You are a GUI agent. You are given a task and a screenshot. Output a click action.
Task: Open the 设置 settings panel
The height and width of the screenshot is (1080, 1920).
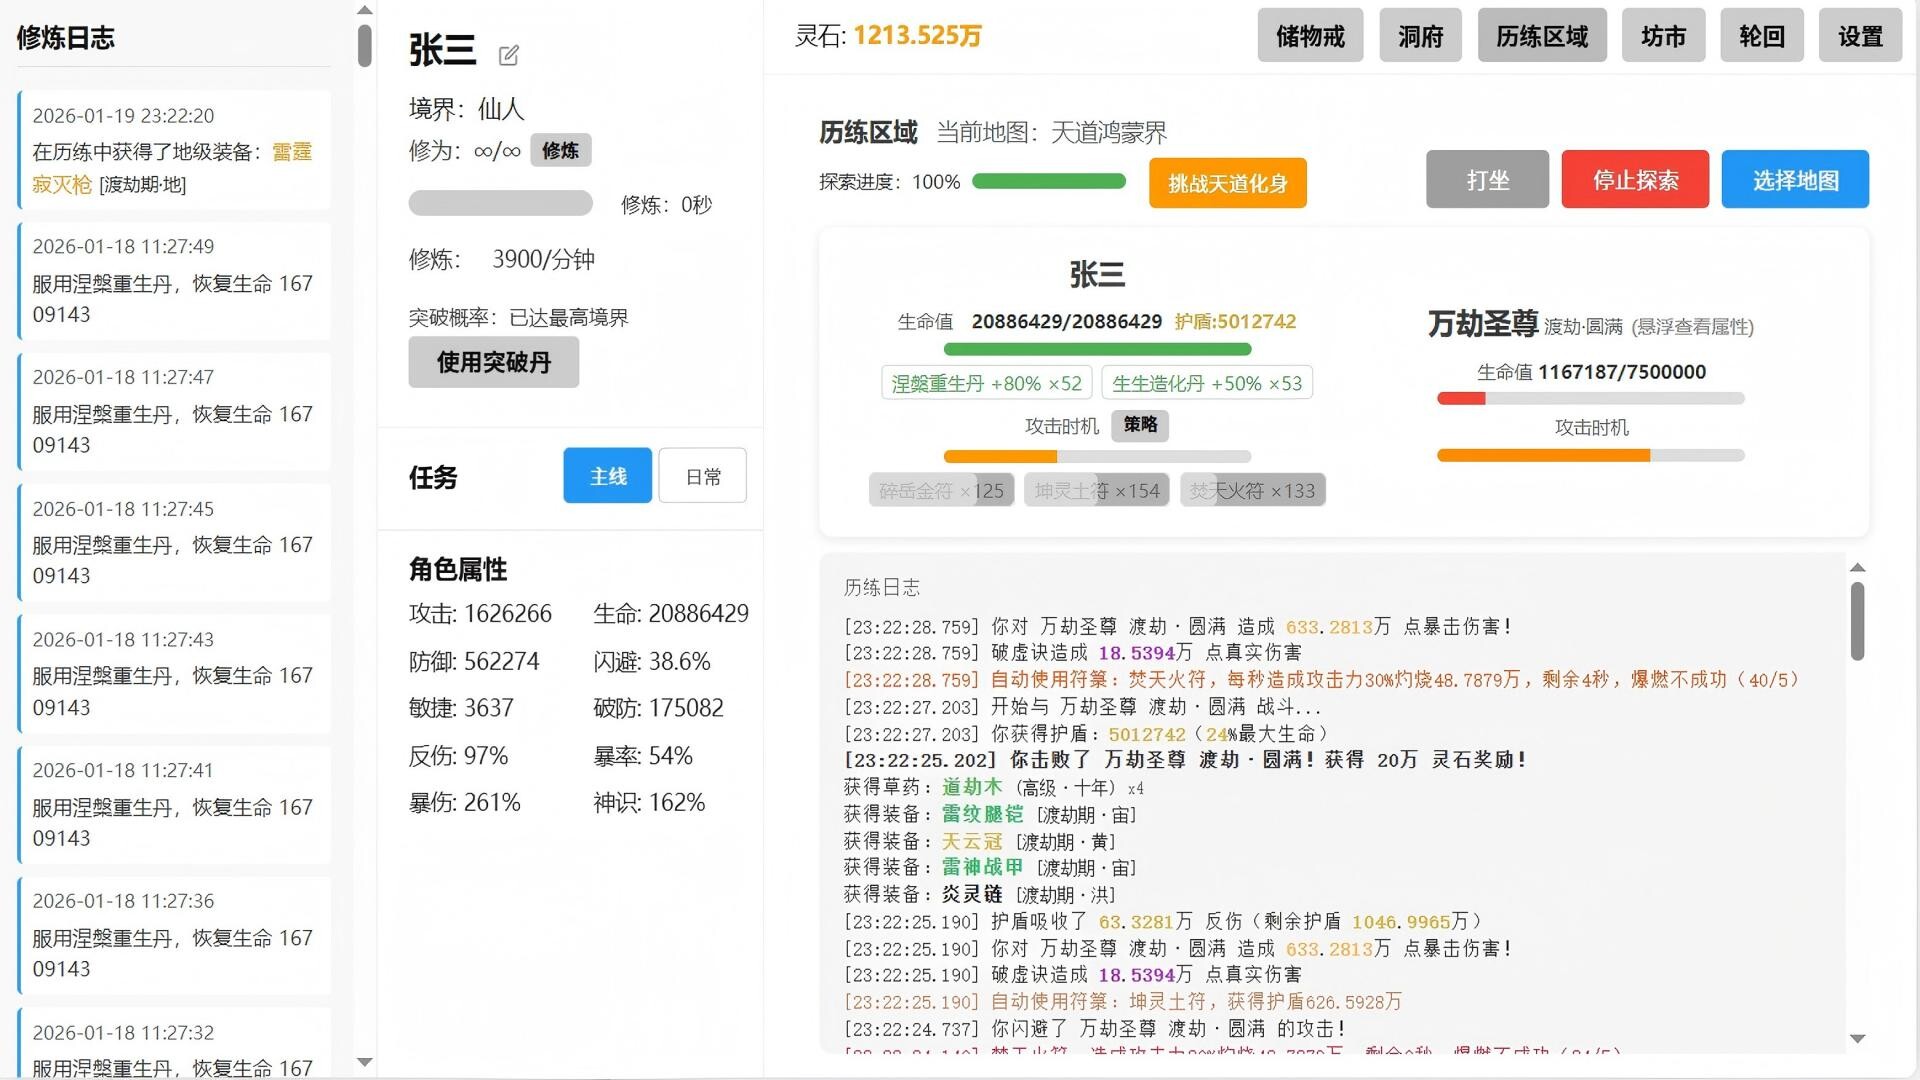tap(1860, 35)
